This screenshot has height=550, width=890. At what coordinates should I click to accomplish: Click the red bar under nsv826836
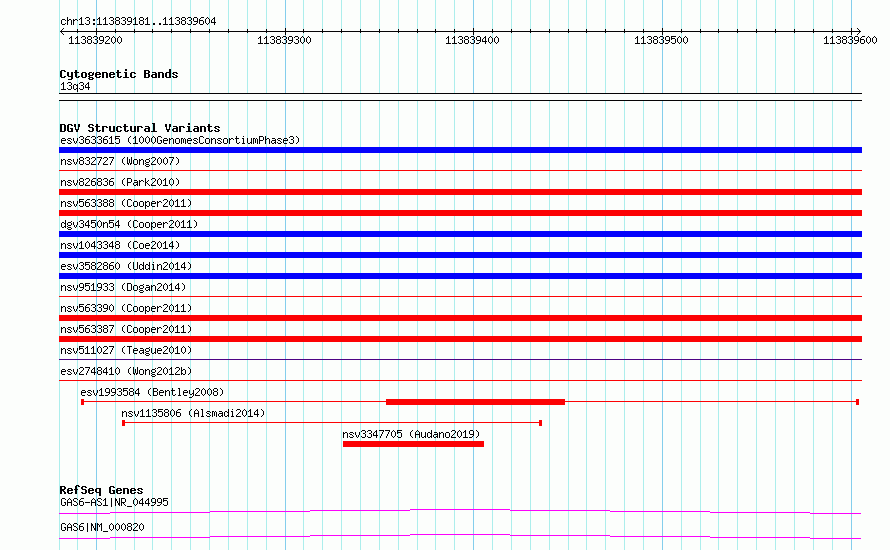click(460, 192)
